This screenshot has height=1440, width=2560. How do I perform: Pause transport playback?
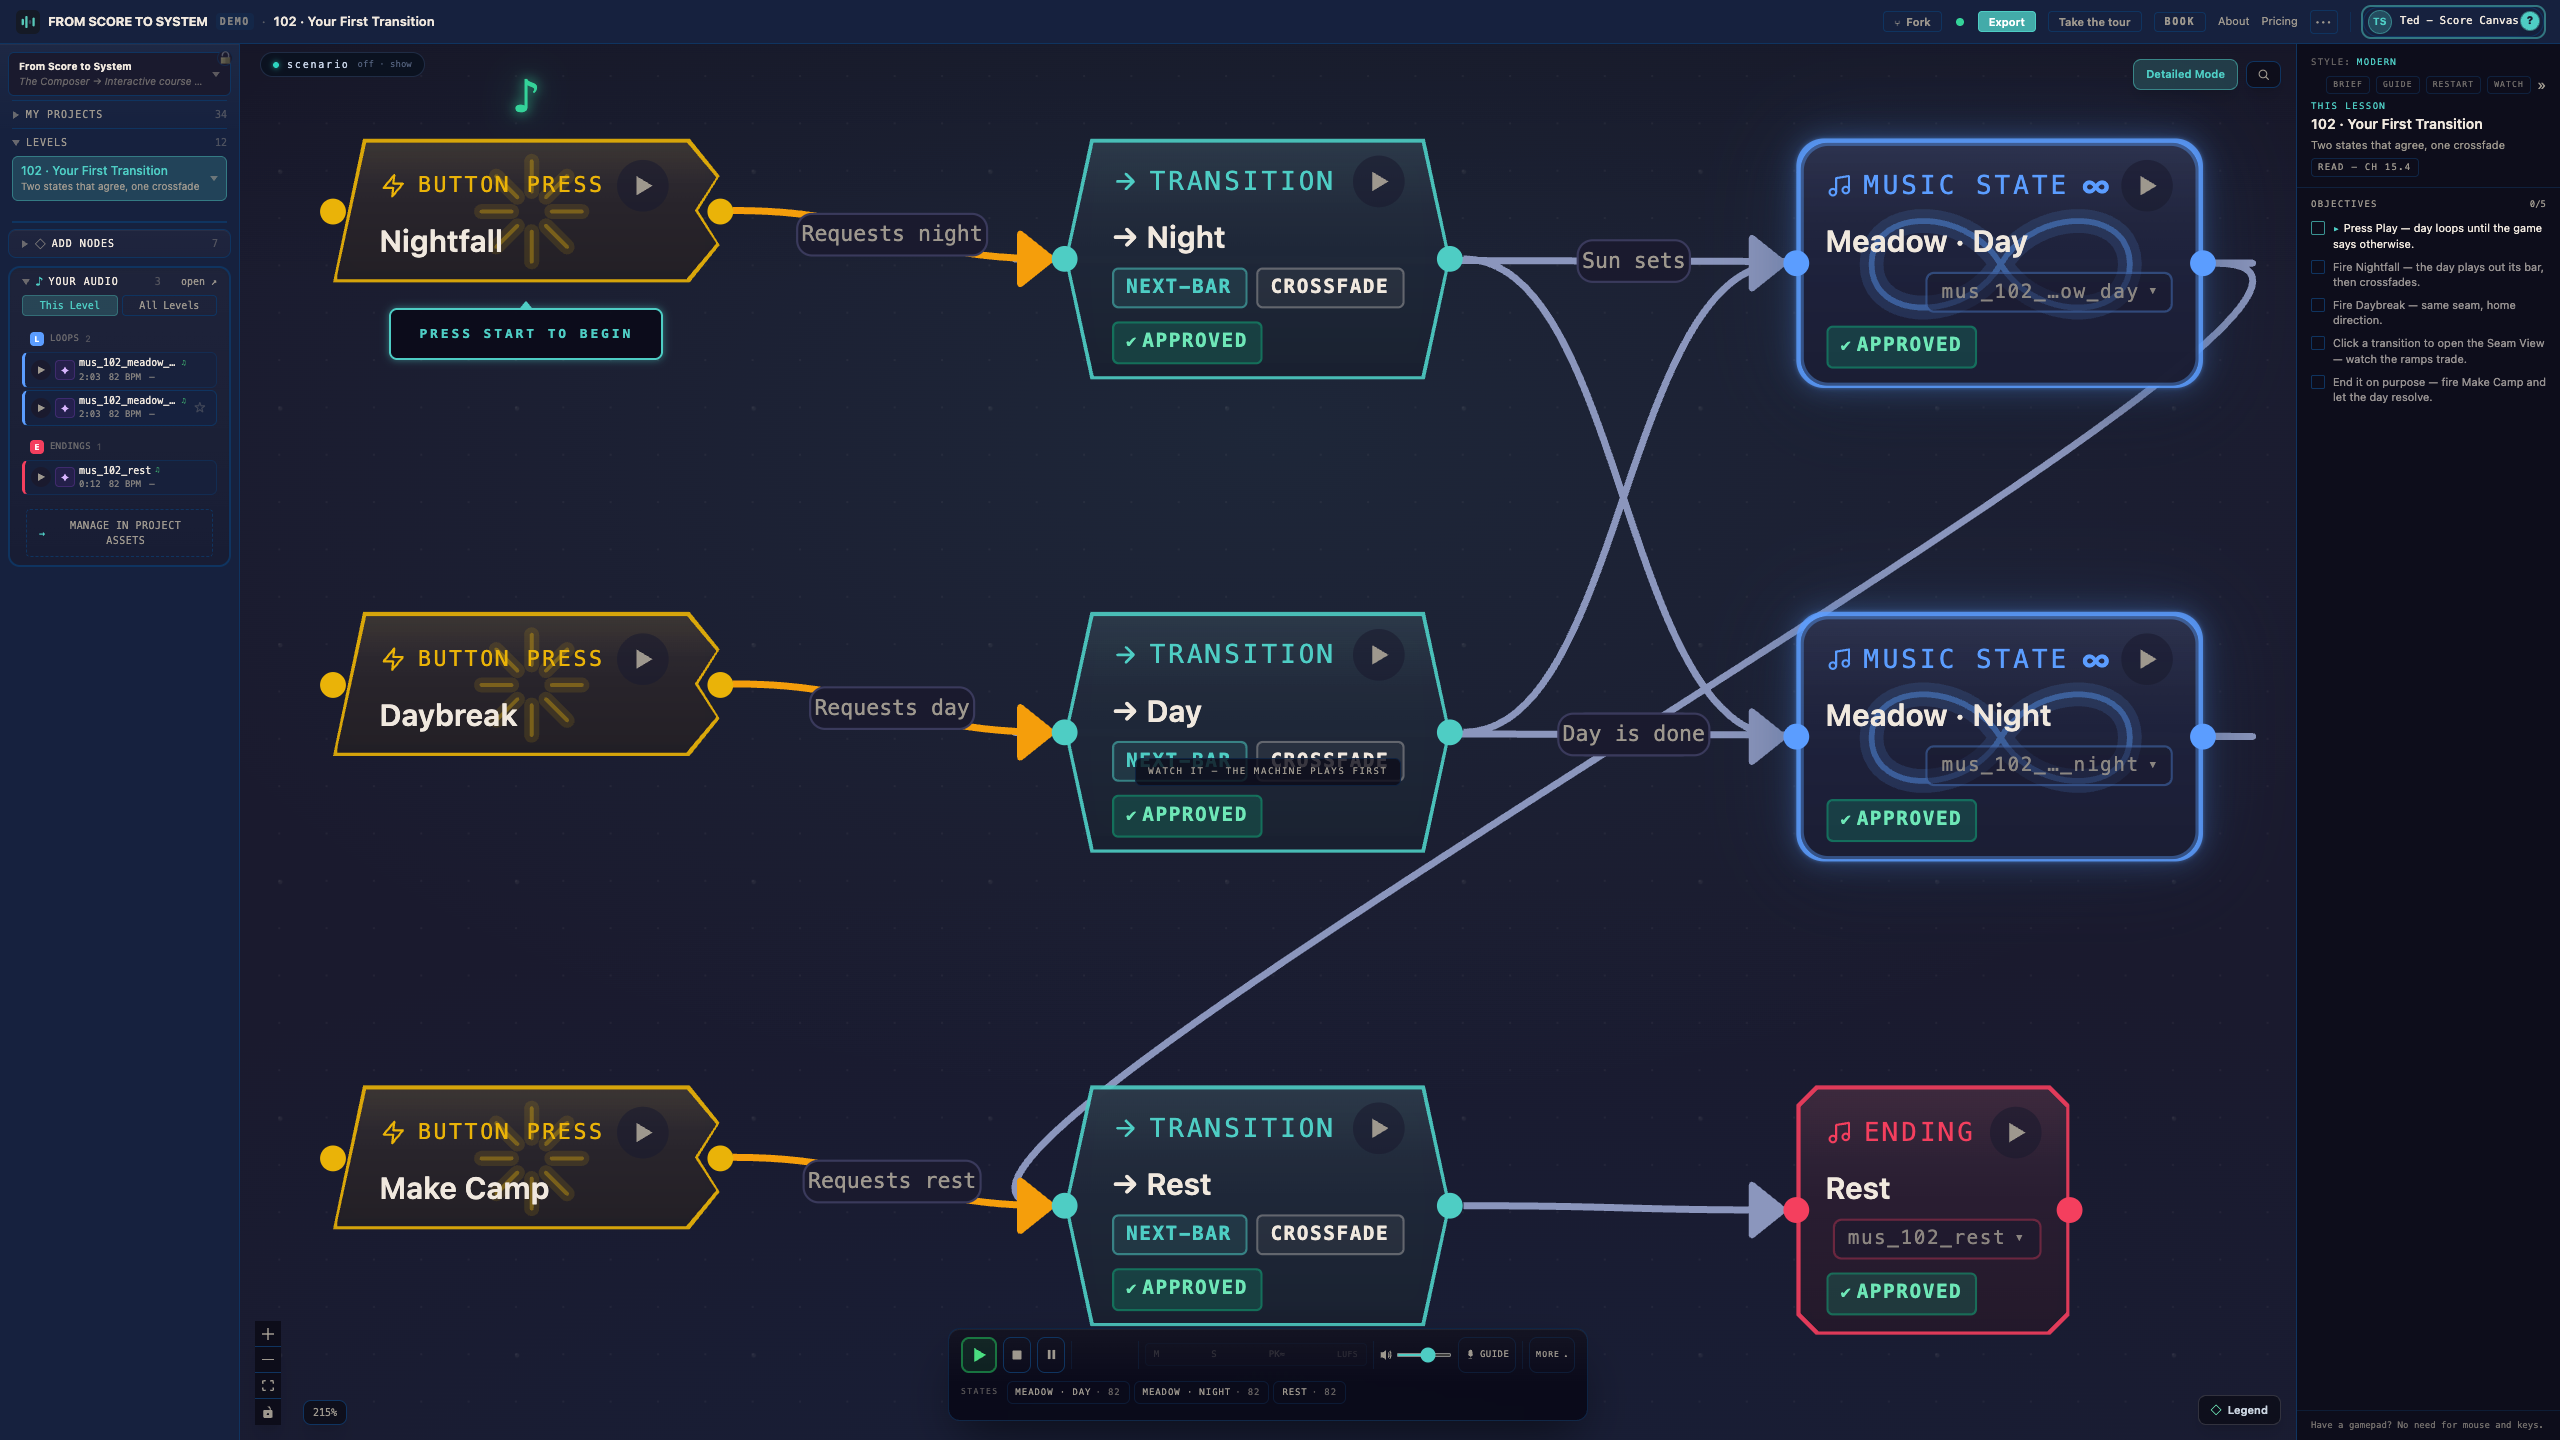pos(1051,1355)
